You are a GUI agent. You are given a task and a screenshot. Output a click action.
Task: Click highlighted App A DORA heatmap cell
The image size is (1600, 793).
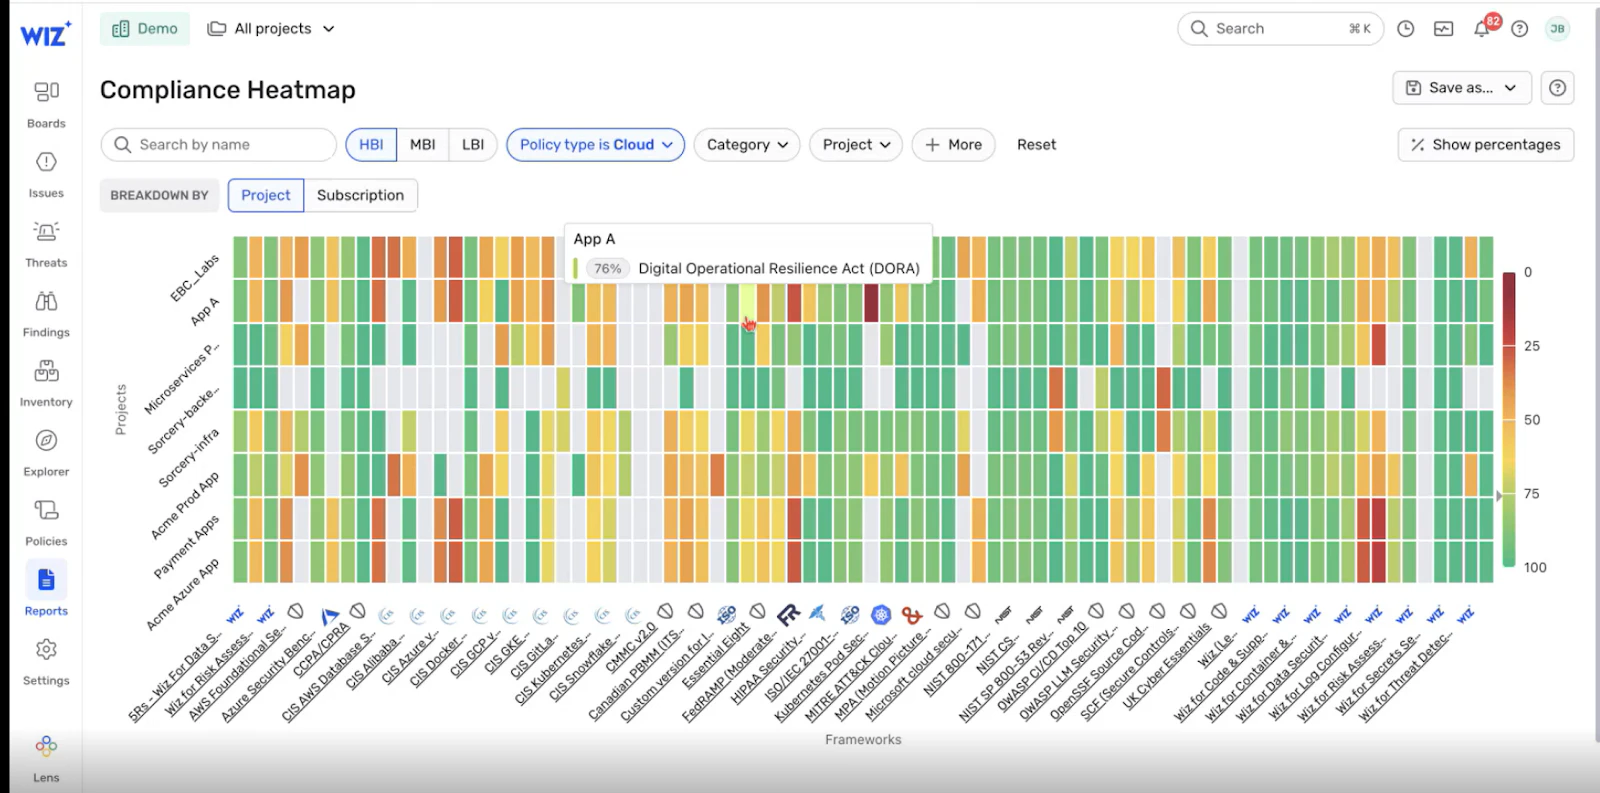tap(748, 302)
